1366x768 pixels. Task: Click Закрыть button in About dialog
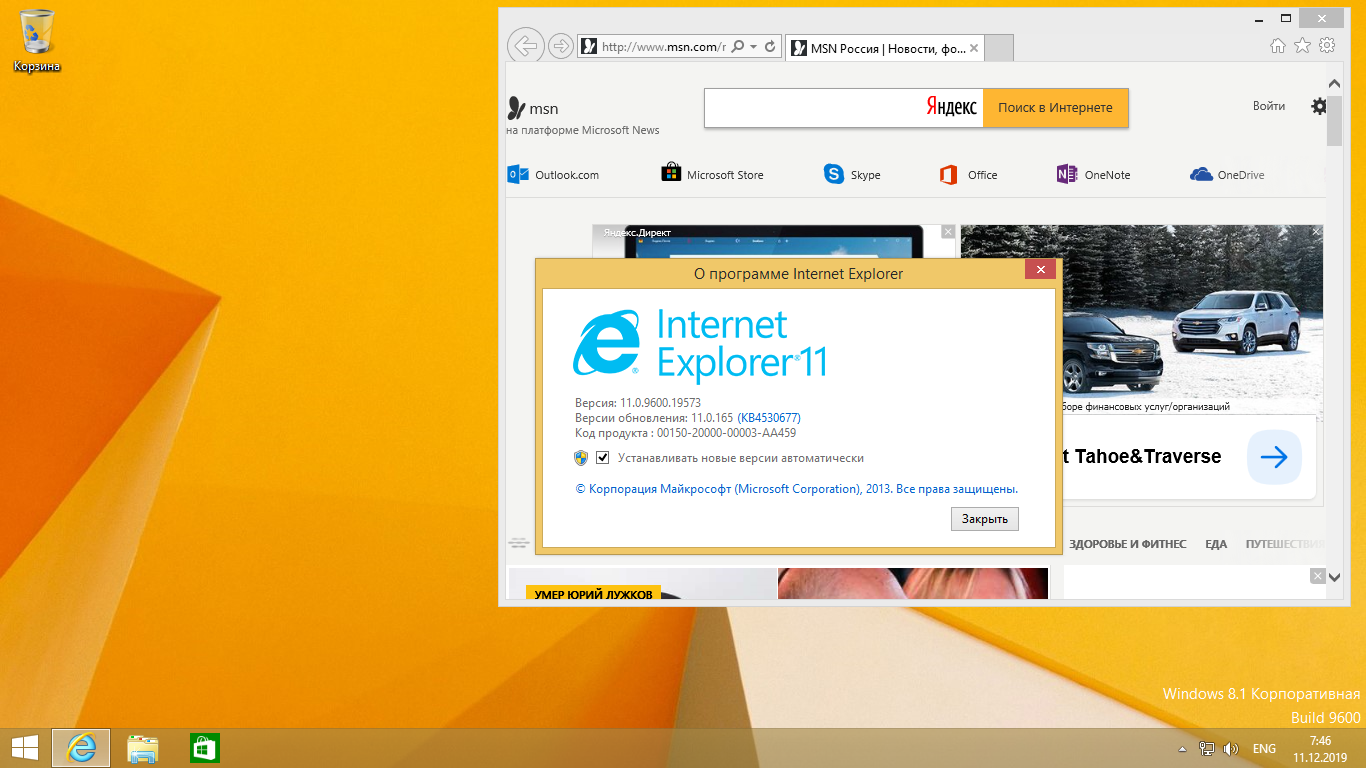pos(985,519)
